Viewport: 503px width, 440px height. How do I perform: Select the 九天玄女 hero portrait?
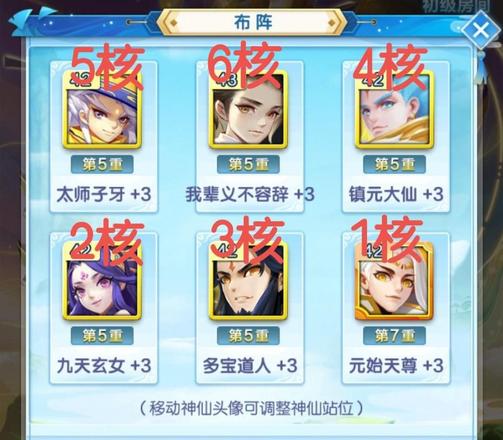point(102,281)
